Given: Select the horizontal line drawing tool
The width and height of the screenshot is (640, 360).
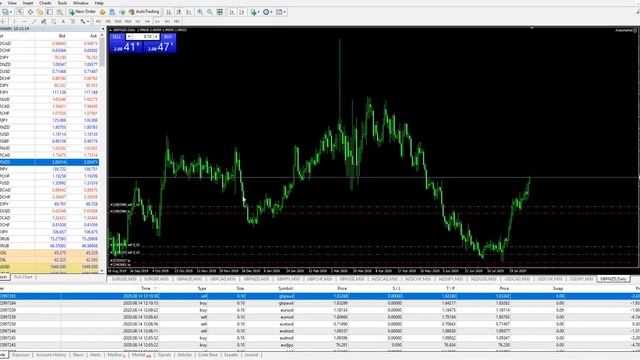Looking at the screenshot, I should pos(24,21).
